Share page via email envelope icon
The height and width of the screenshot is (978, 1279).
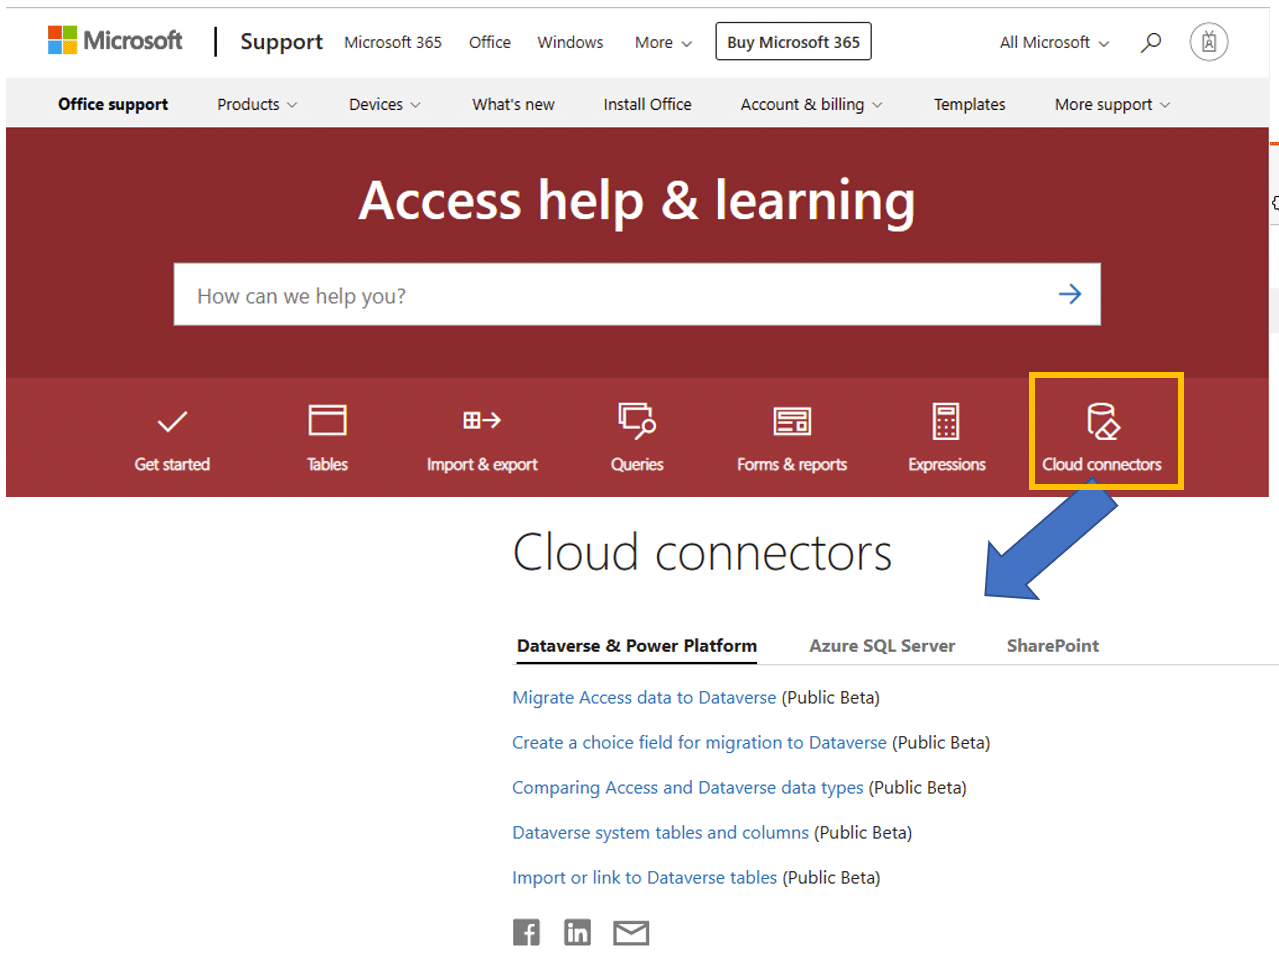point(631,933)
